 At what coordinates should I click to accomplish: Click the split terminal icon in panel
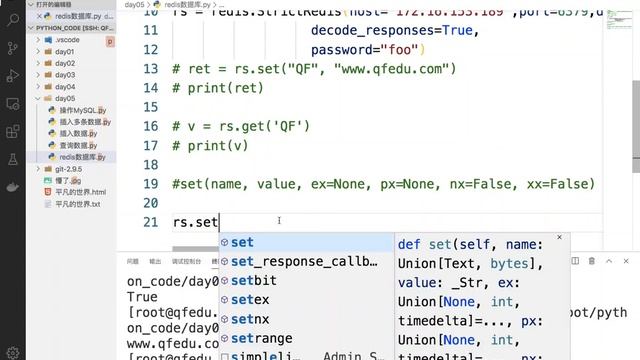tap(575, 261)
